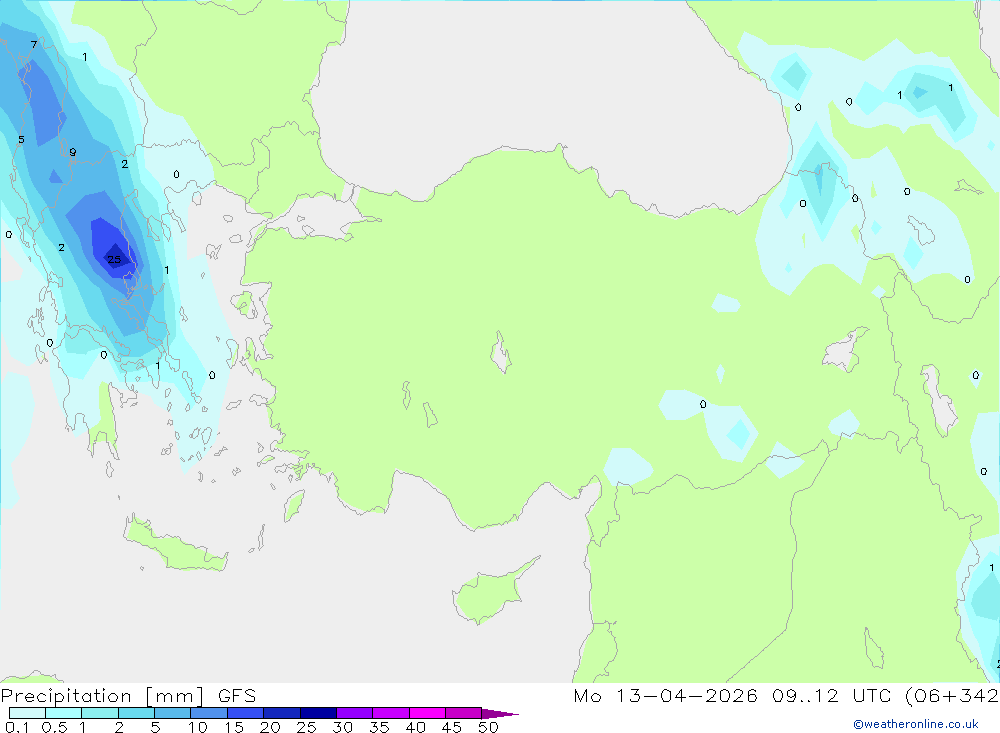Click the "5" precipitation value on map
The height and width of the screenshot is (733, 1000).
point(21,140)
